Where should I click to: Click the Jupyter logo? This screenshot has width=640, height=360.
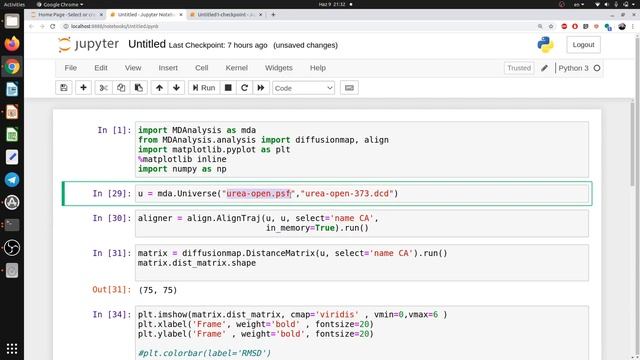89,44
